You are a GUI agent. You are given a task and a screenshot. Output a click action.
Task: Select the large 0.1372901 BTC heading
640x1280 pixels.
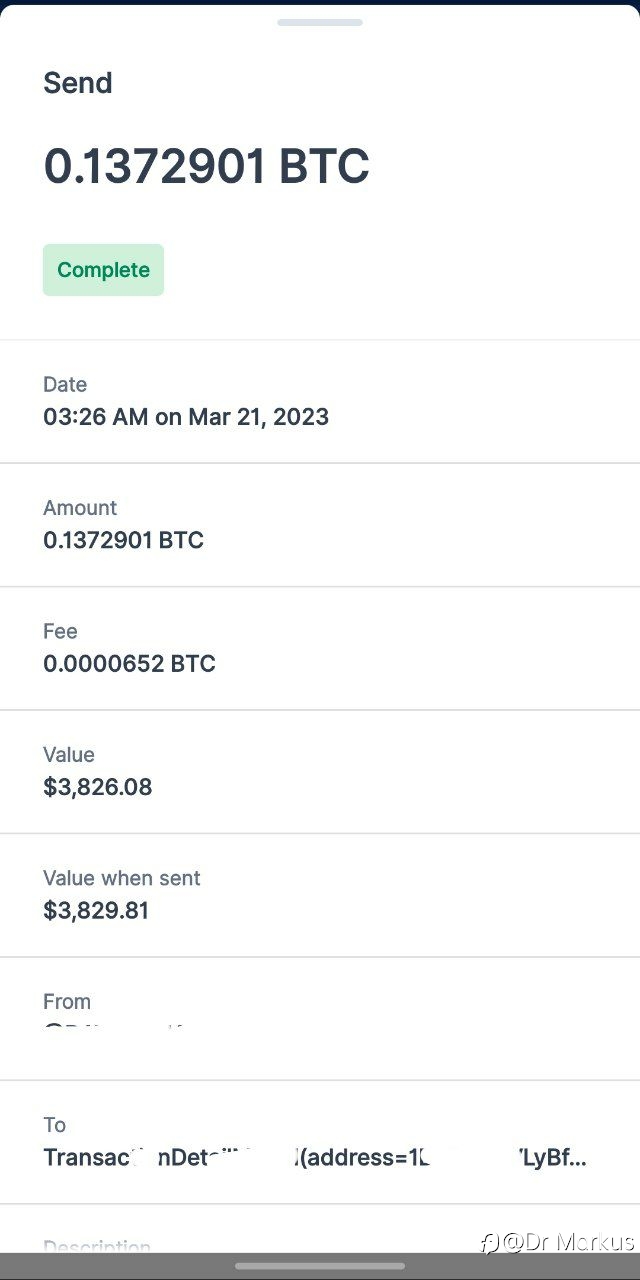pyautogui.click(x=206, y=166)
